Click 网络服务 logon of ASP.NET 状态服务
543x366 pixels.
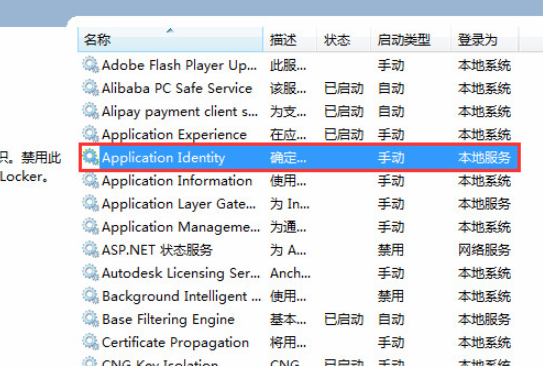pos(484,250)
